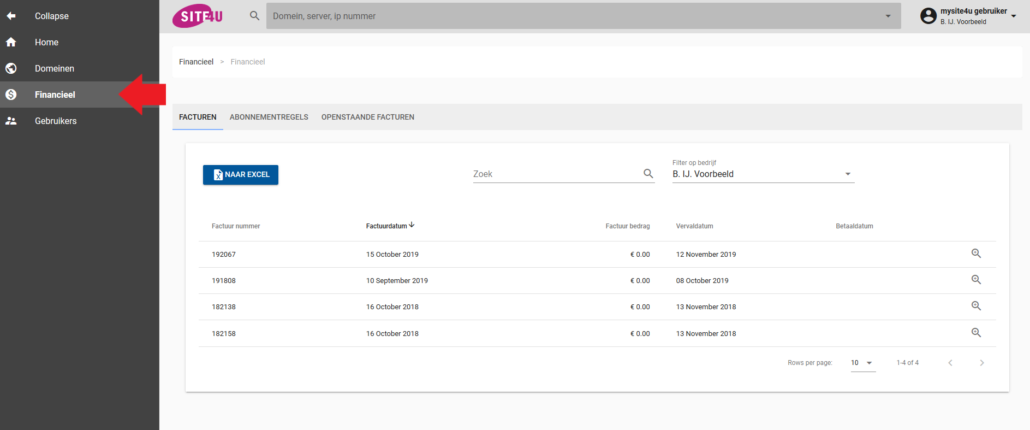The height and width of the screenshot is (430, 1030).
Task: Click the Home house icon in sidebar
Action: coord(11,43)
